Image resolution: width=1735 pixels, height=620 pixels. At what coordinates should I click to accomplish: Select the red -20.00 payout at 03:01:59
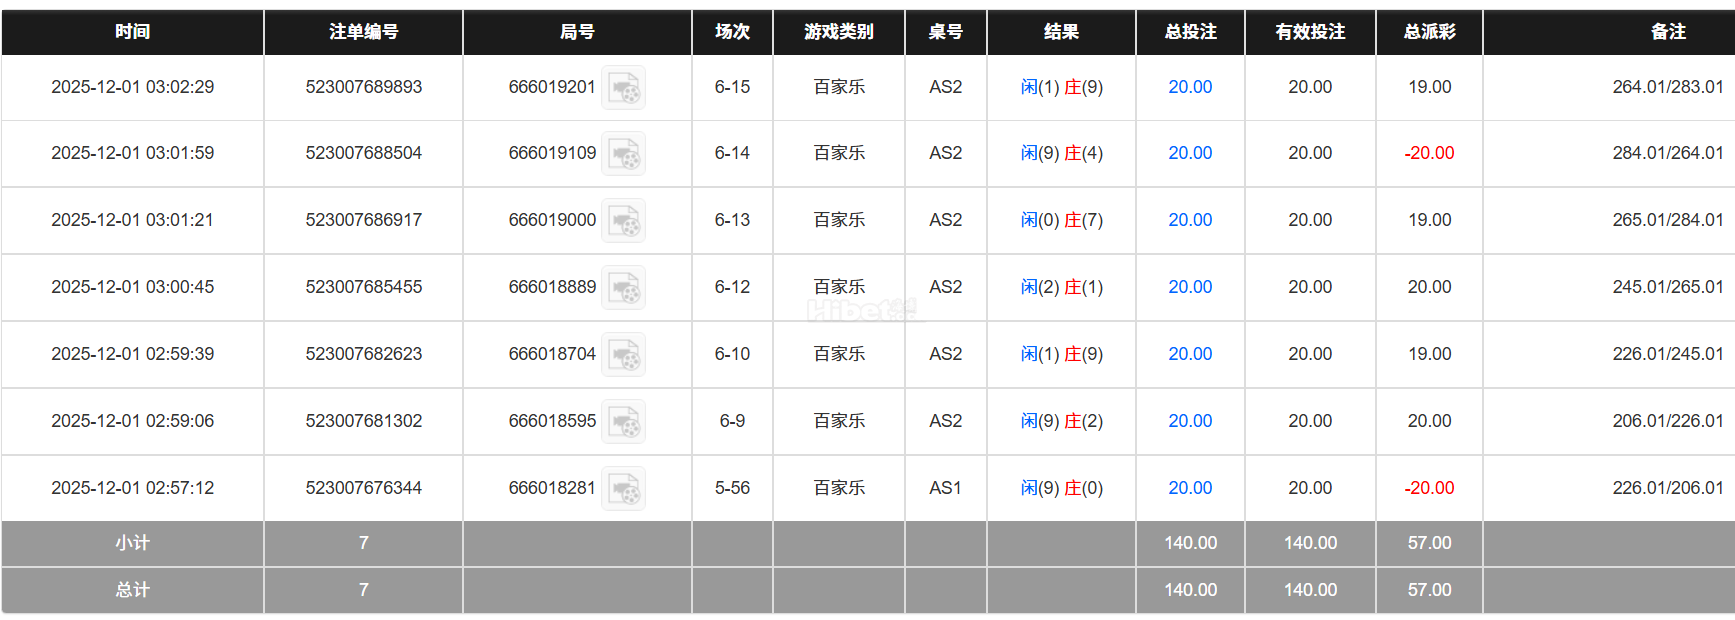click(1429, 153)
